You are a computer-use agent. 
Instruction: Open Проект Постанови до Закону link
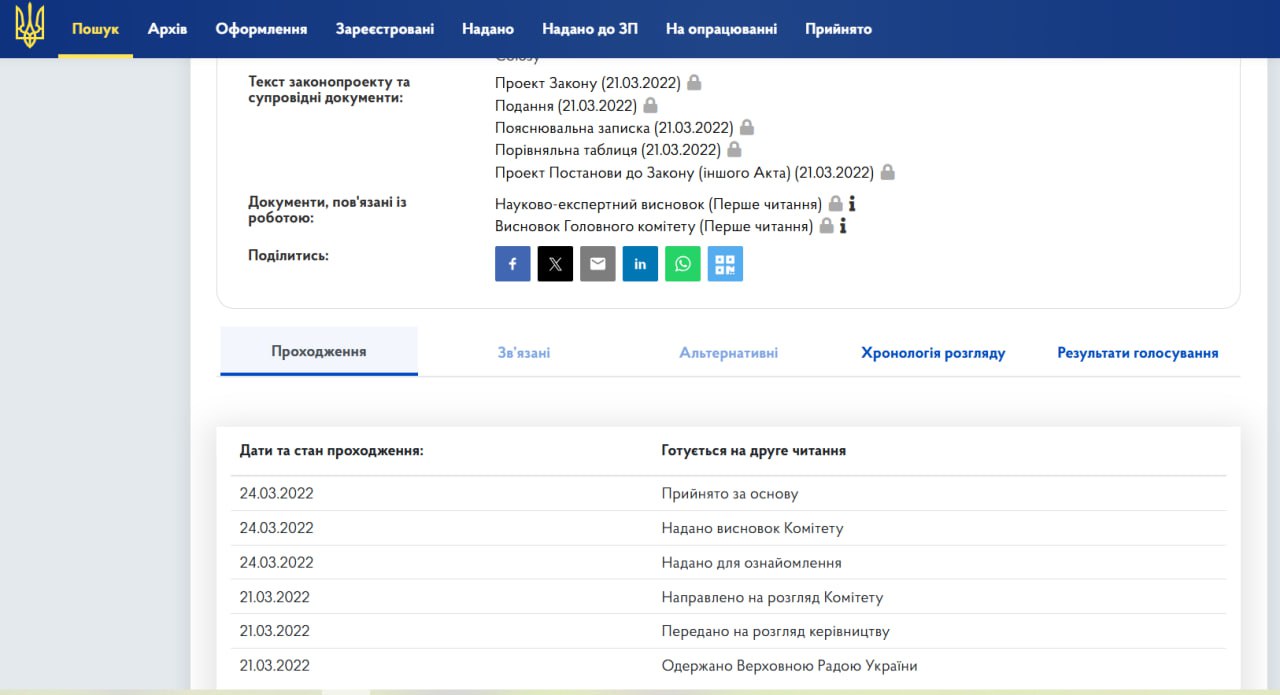tap(684, 172)
